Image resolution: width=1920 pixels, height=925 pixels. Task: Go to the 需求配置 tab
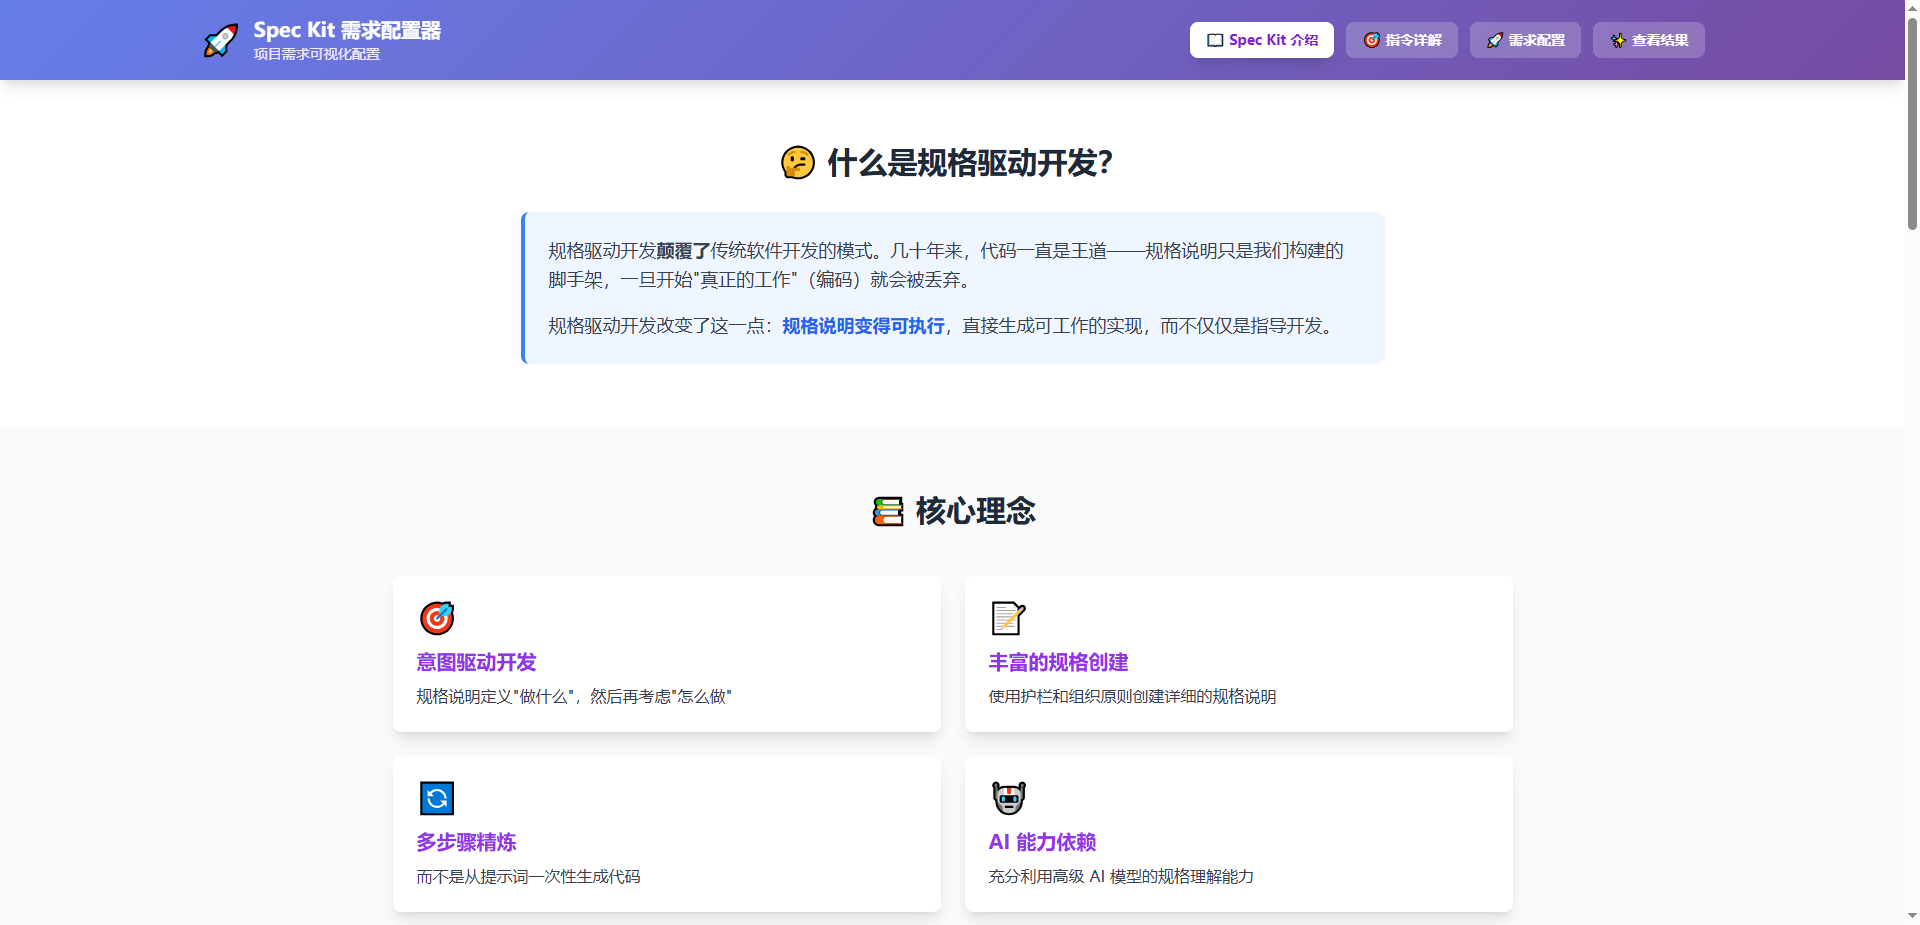pos(1525,40)
